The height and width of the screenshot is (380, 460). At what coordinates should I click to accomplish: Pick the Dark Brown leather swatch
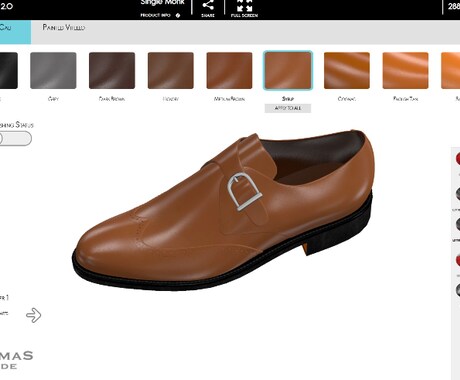[x=112, y=70]
